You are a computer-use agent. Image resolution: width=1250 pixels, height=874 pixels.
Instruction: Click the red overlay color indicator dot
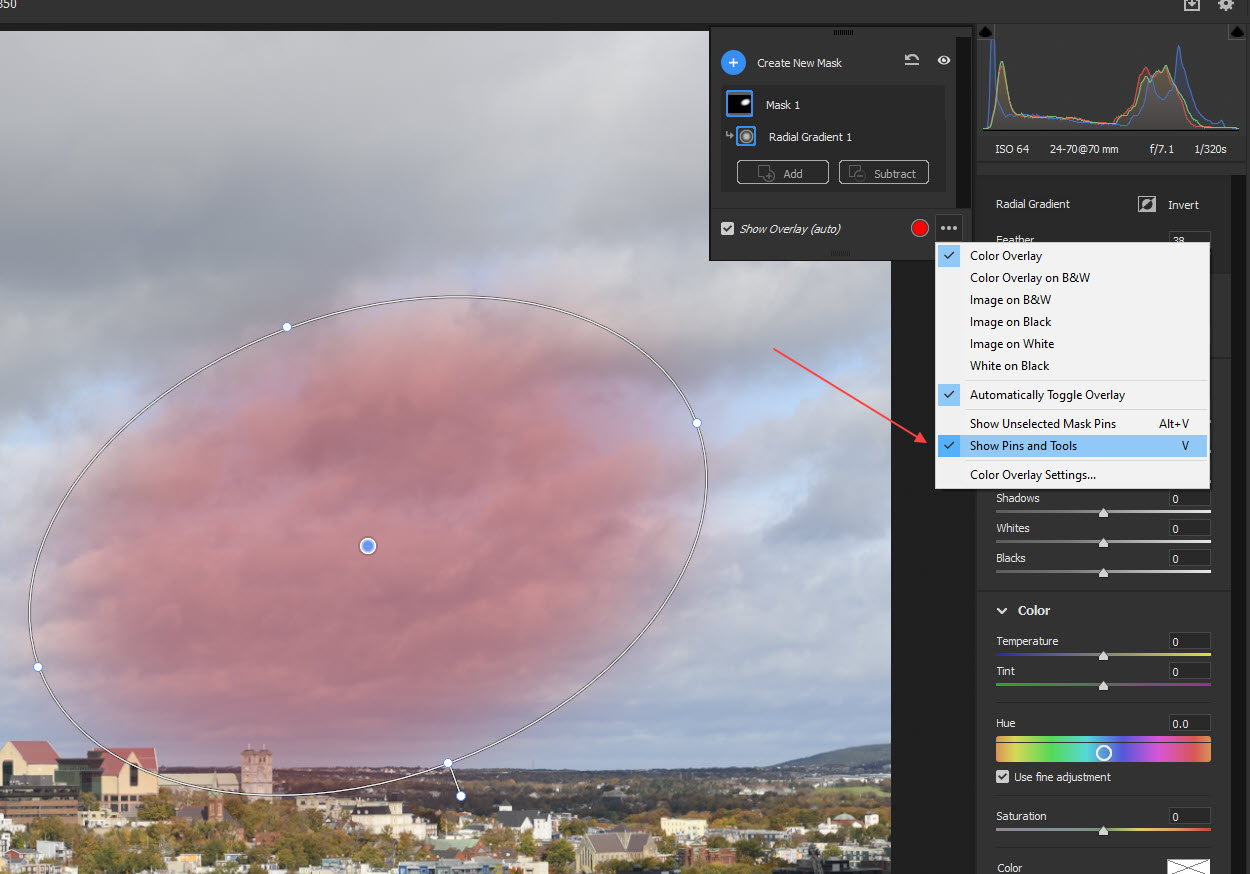click(x=919, y=227)
